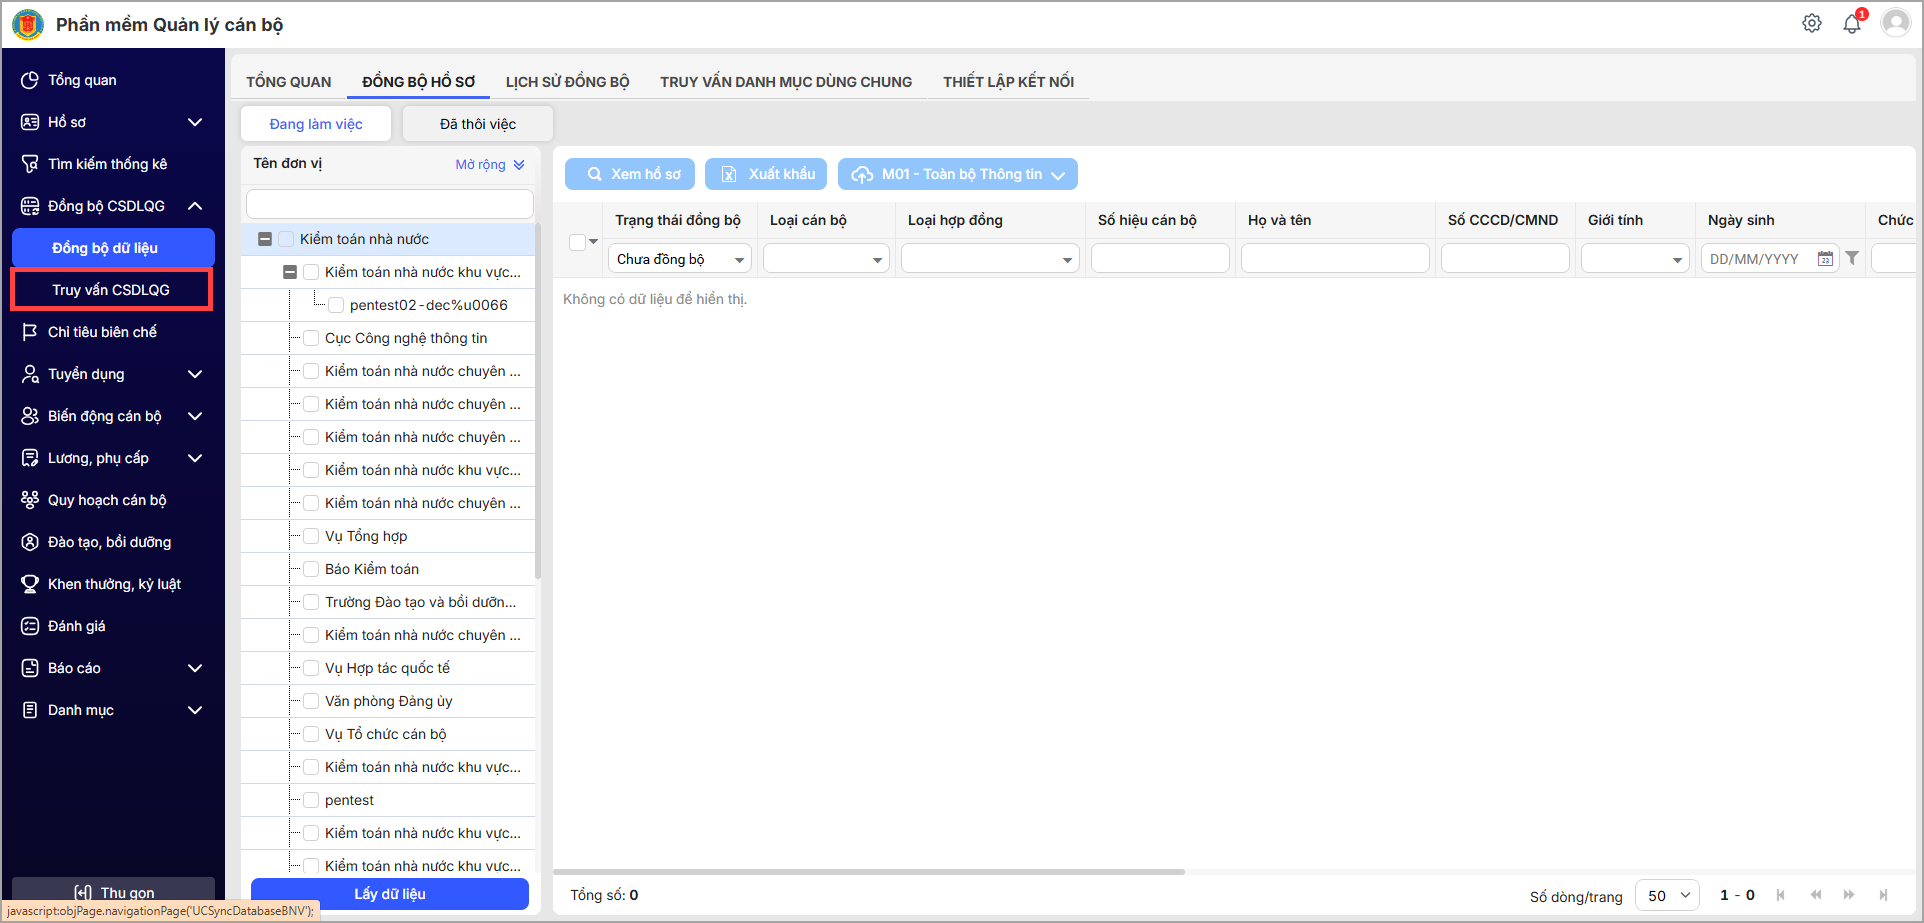Viewport: 1924px width, 923px height.
Task: Check the Cục Công nghệ thông tin checkbox
Action: pyautogui.click(x=311, y=338)
